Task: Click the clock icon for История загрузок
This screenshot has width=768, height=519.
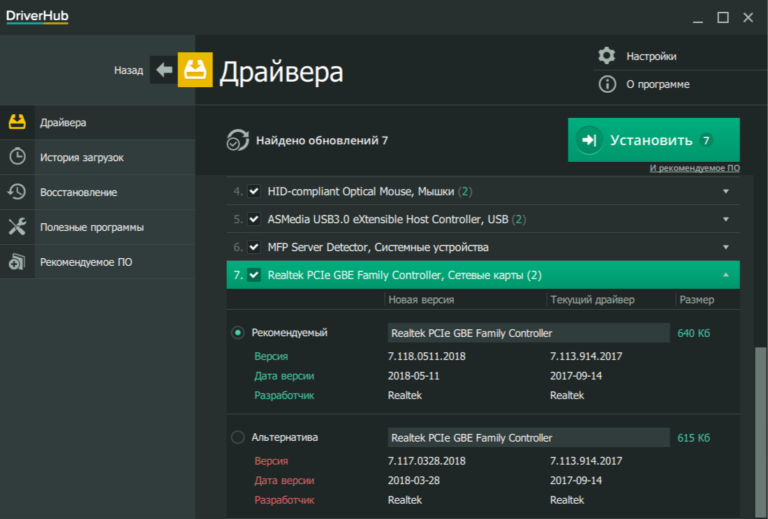Action: [17, 157]
